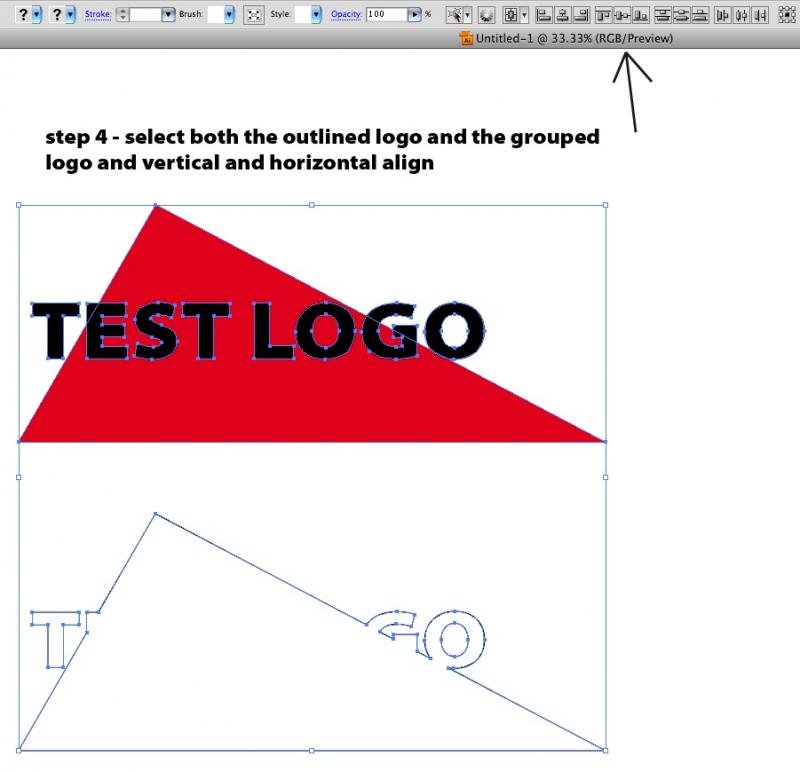800x772 pixels.
Task: Open the stroke weight dropdown
Action: click(168, 14)
